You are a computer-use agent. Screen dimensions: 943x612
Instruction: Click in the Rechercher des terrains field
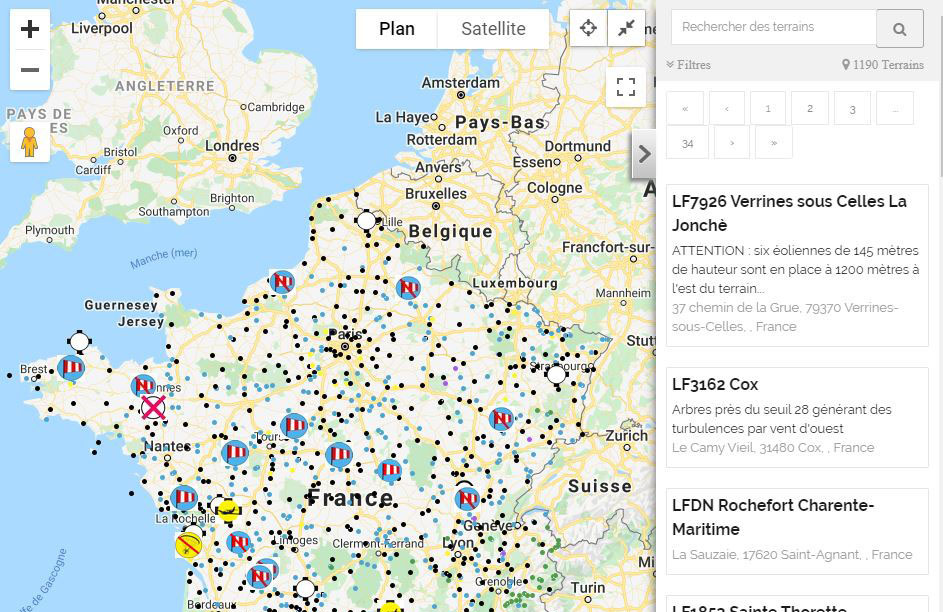click(773, 27)
